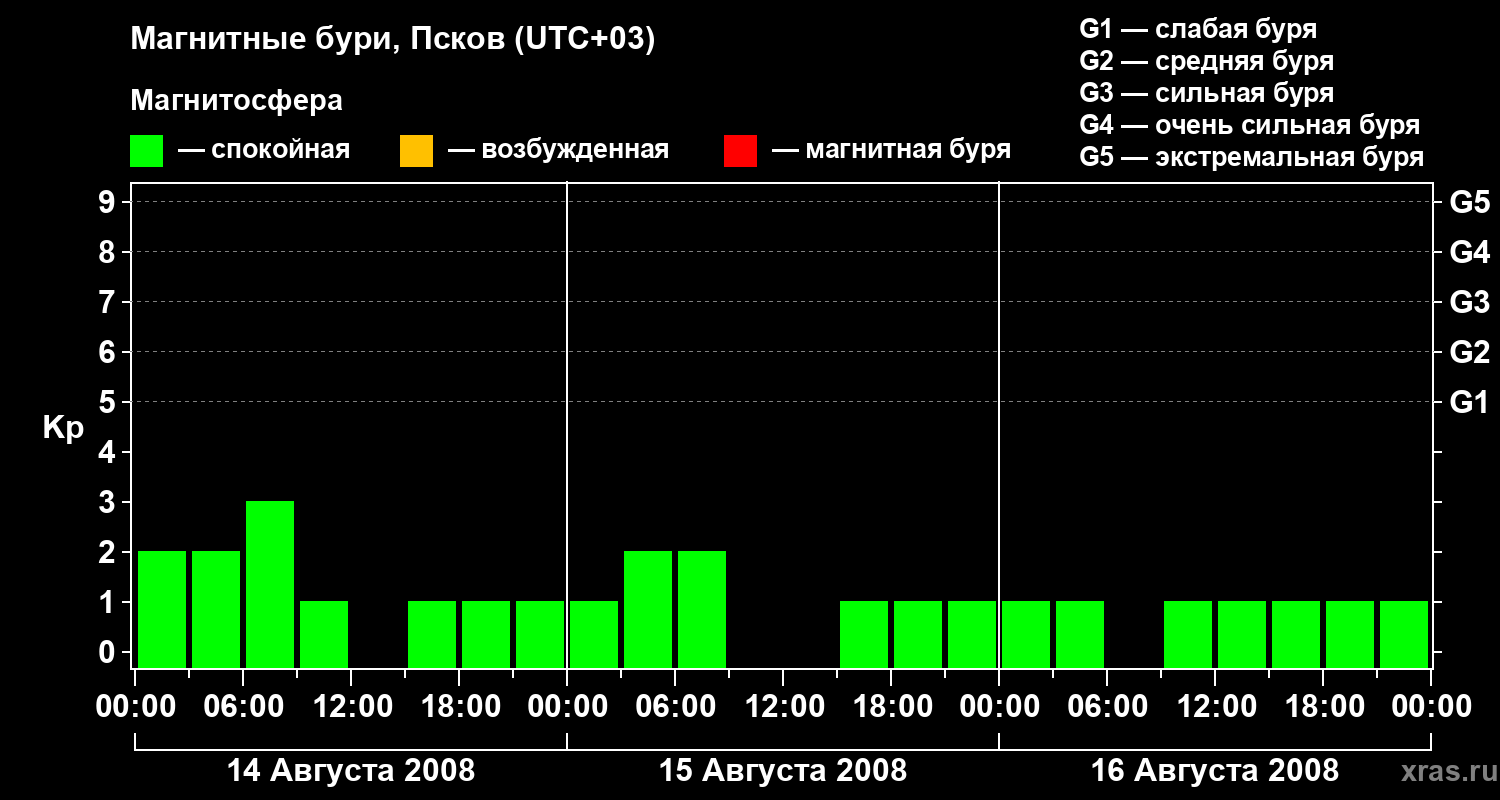Click the 15:00–18:00 bar on 16 August
1500x800 pixels.
(x=1296, y=634)
